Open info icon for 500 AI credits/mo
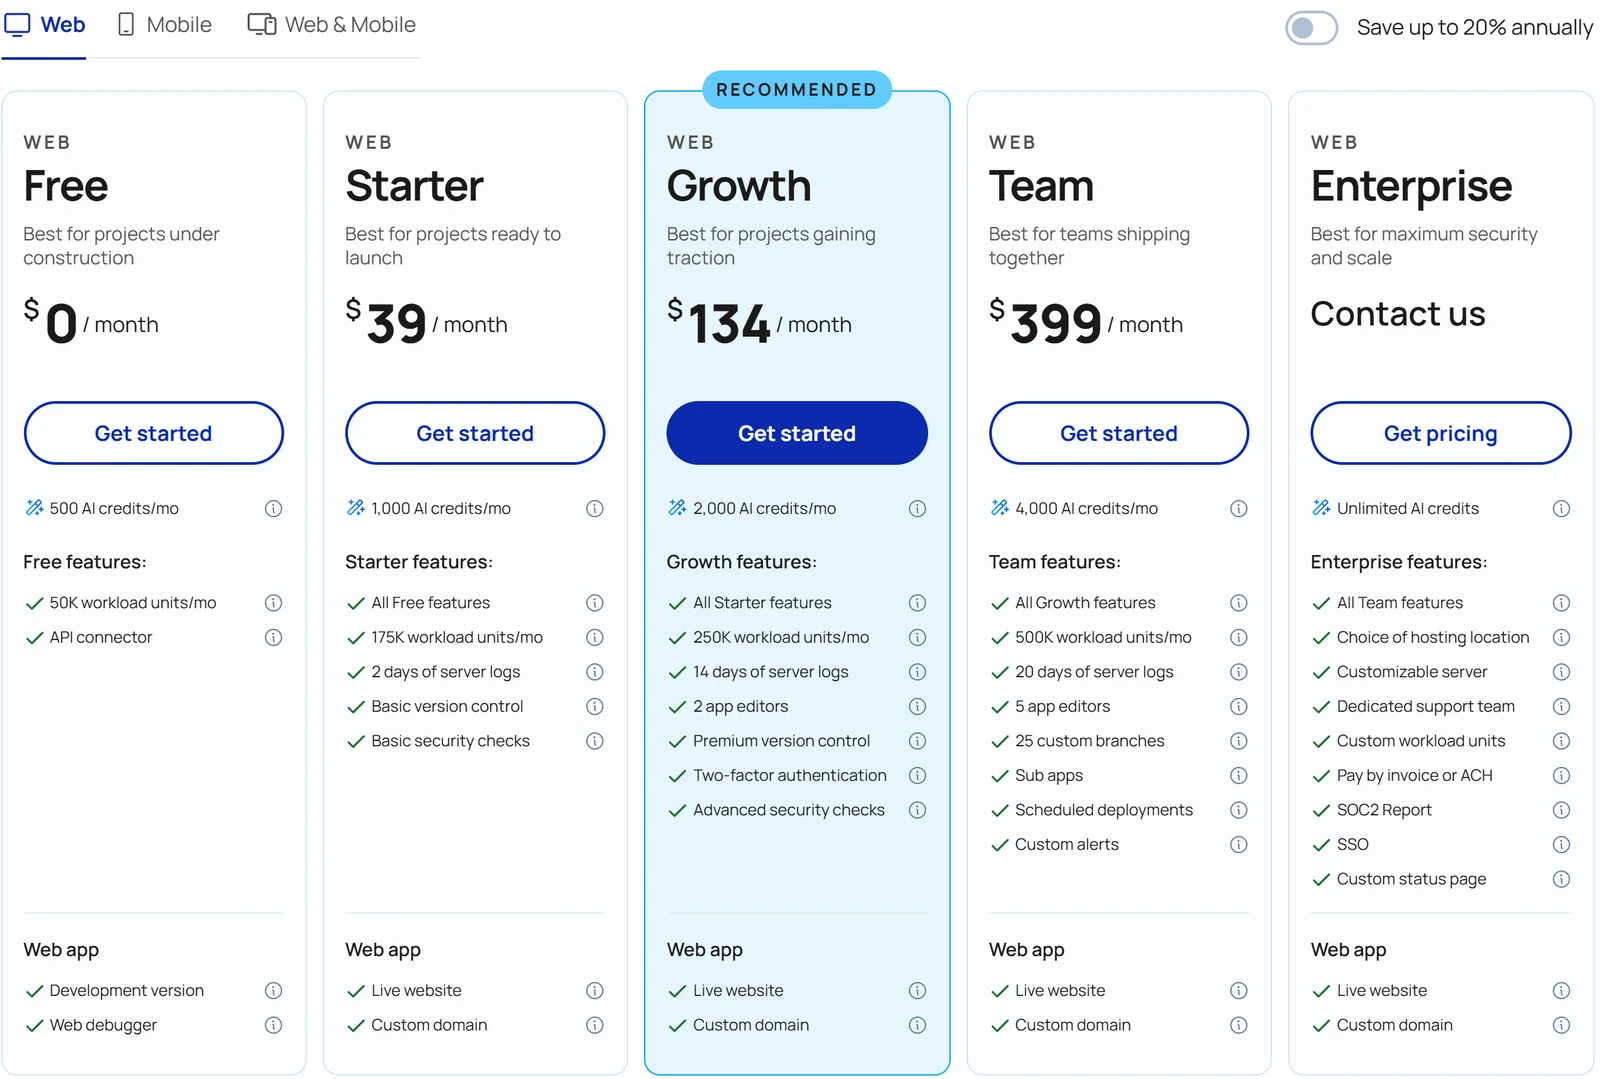This screenshot has width=1600, height=1079. [x=273, y=509]
